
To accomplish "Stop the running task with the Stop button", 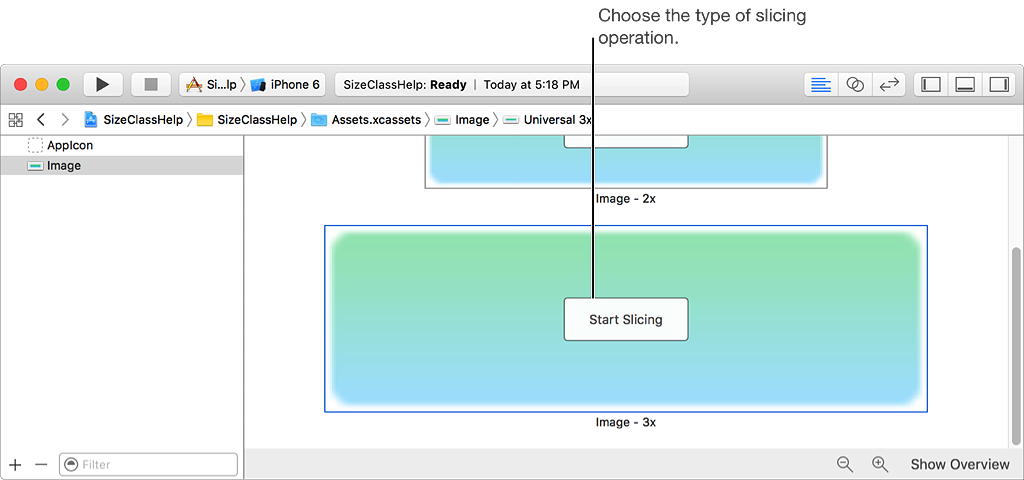I will [151, 84].
